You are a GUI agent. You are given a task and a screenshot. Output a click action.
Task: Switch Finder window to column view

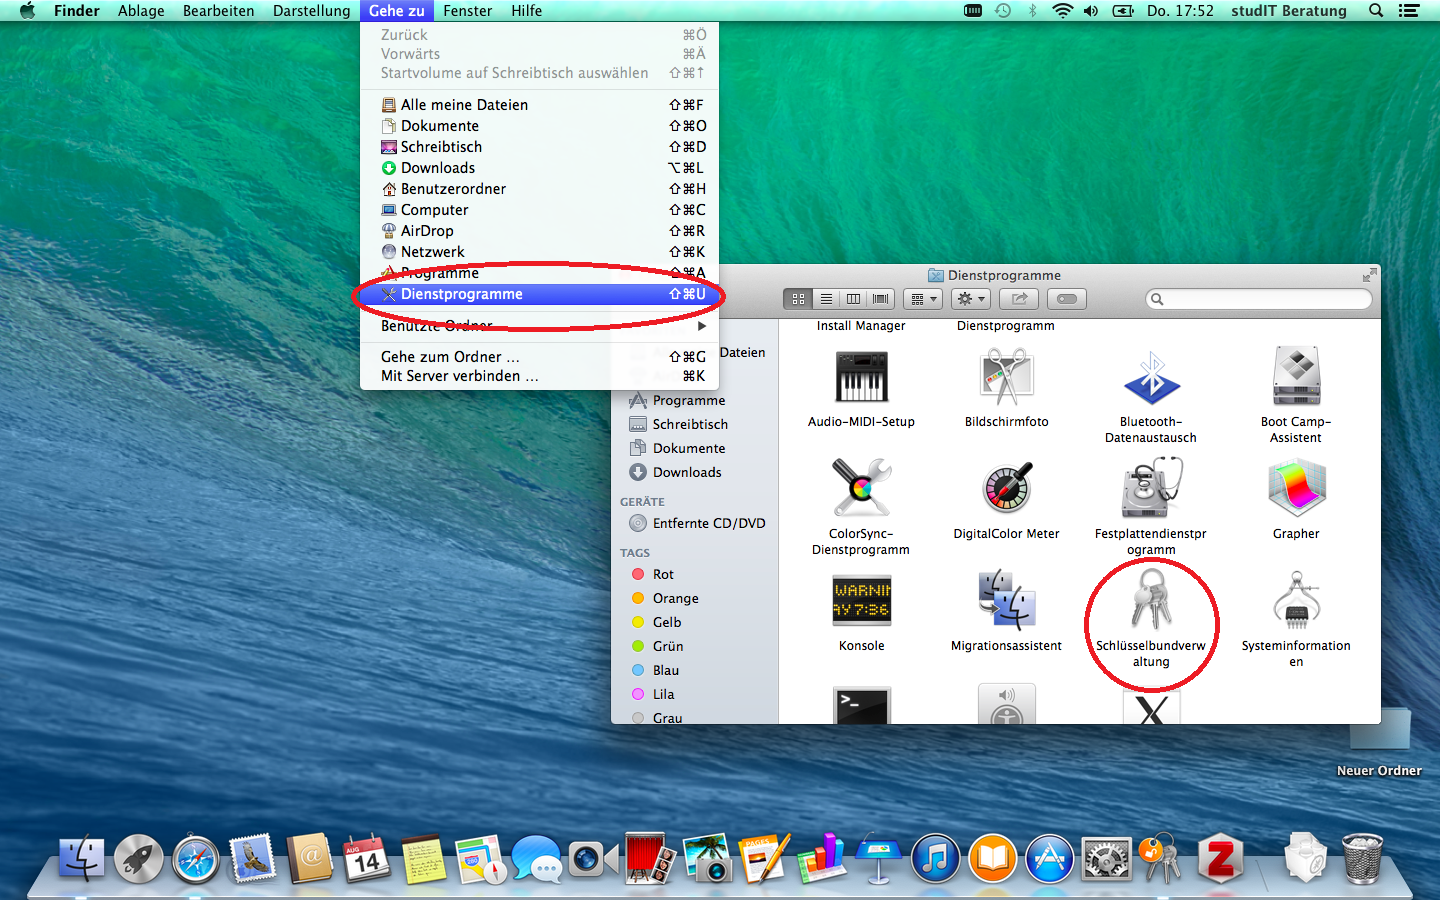click(853, 299)
